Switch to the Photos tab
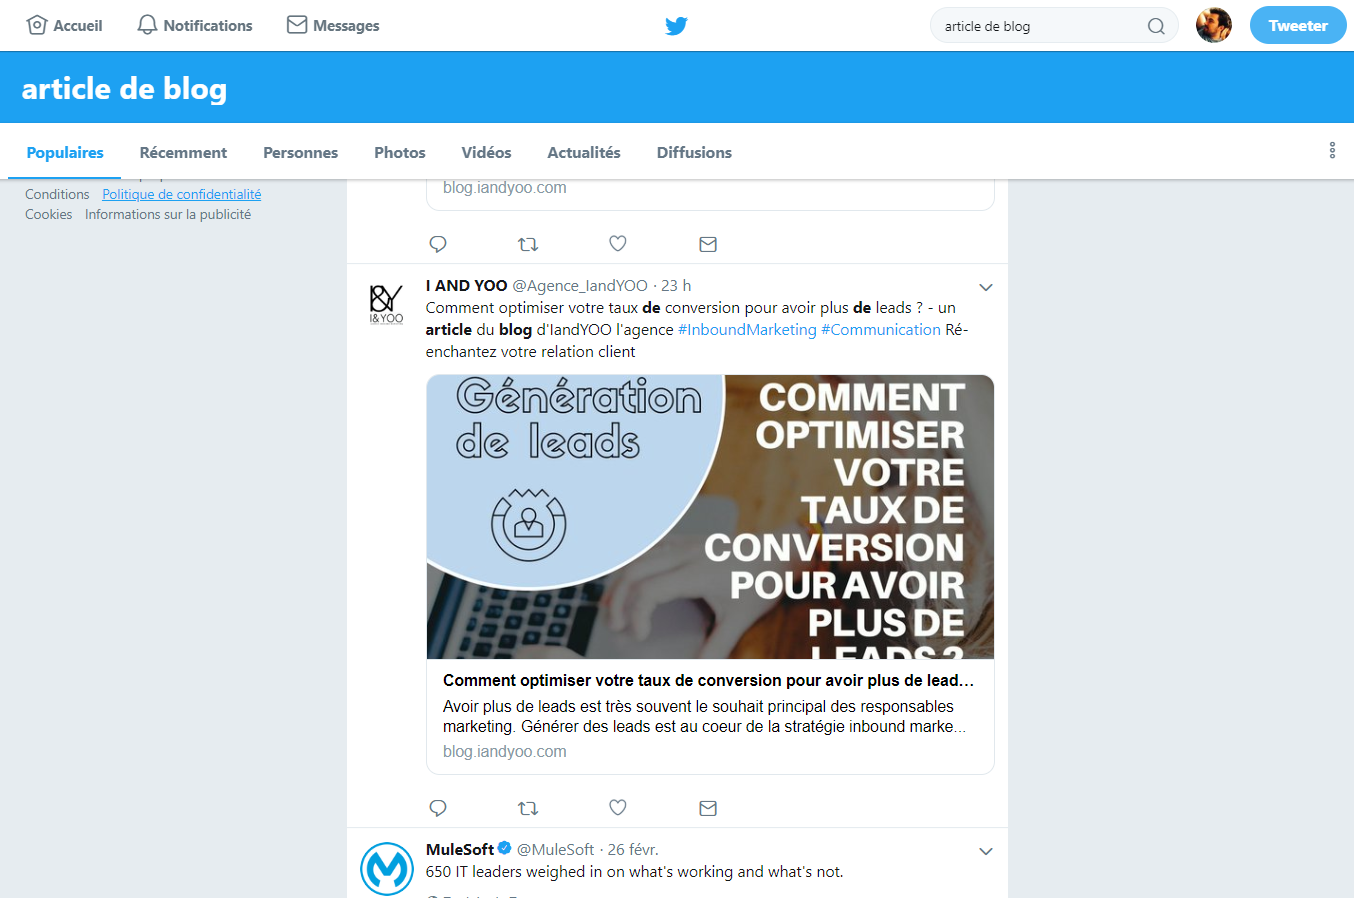The height and width of the screenshot is (898, 1354). tap(400, 152)
